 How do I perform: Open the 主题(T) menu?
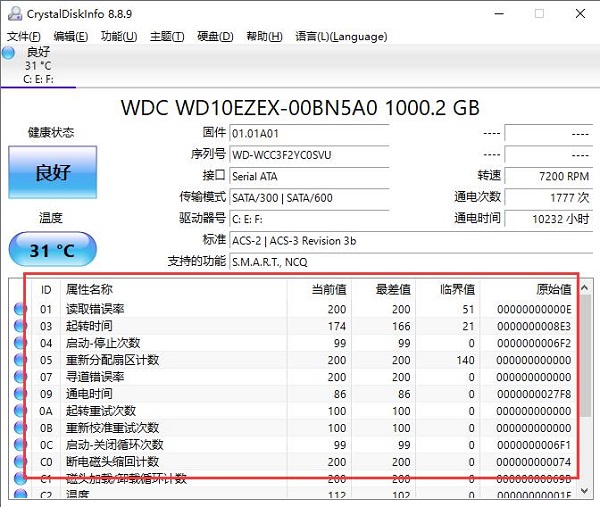coord(167,36)
